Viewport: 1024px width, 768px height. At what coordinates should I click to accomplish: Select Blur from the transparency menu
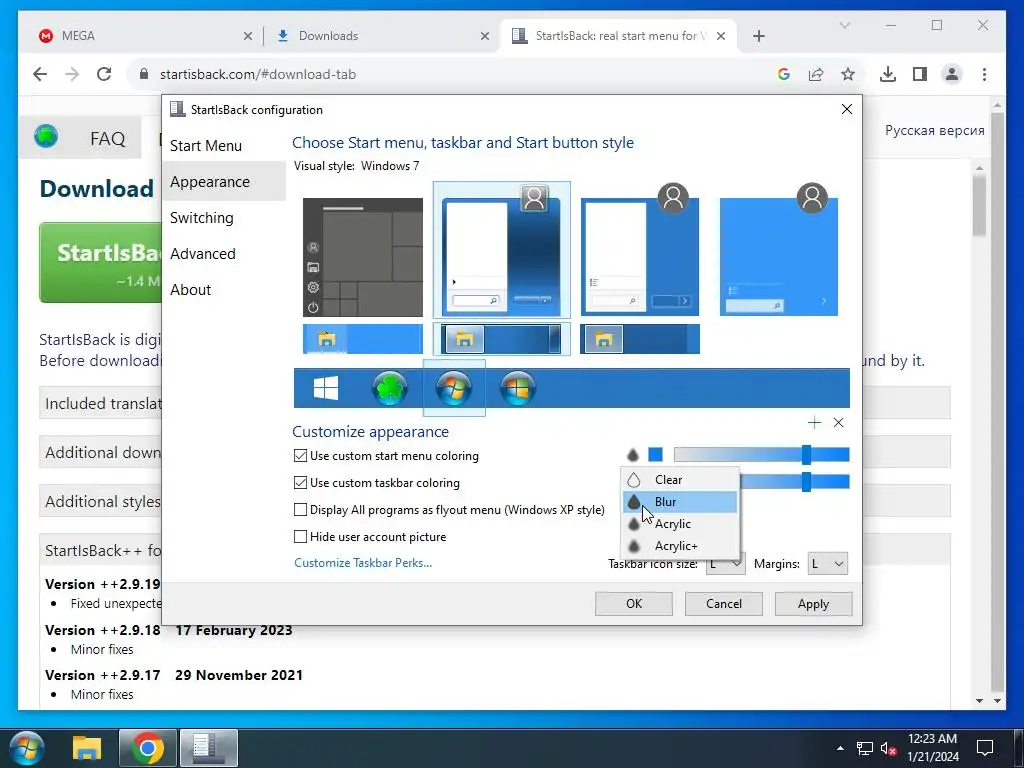pos(680,502)
